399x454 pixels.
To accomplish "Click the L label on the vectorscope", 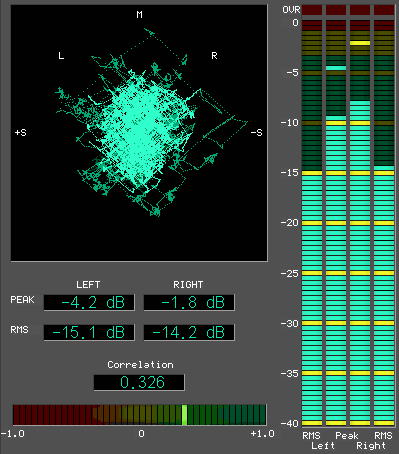I will pos(61,56).
